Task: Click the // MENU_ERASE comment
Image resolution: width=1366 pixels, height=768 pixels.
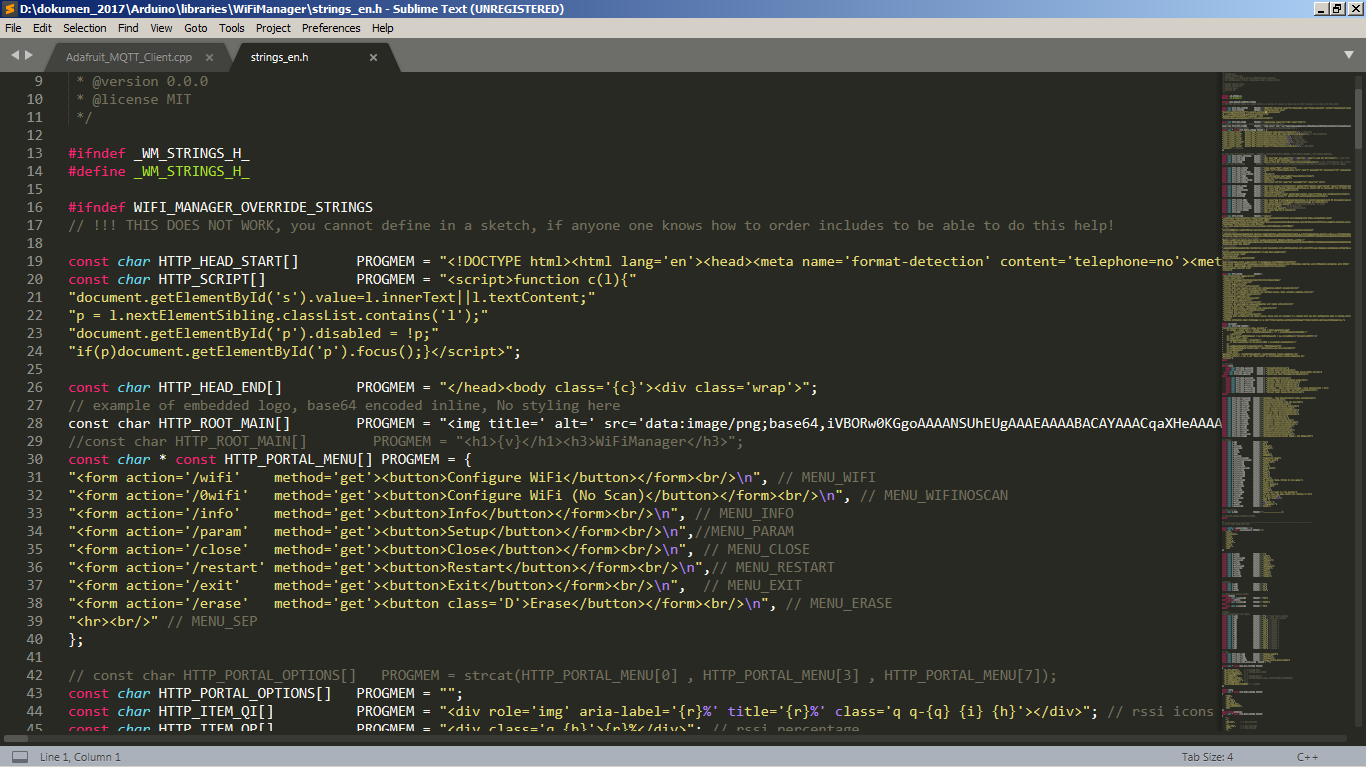Action: pyautogui.click(x=839, y=603)
